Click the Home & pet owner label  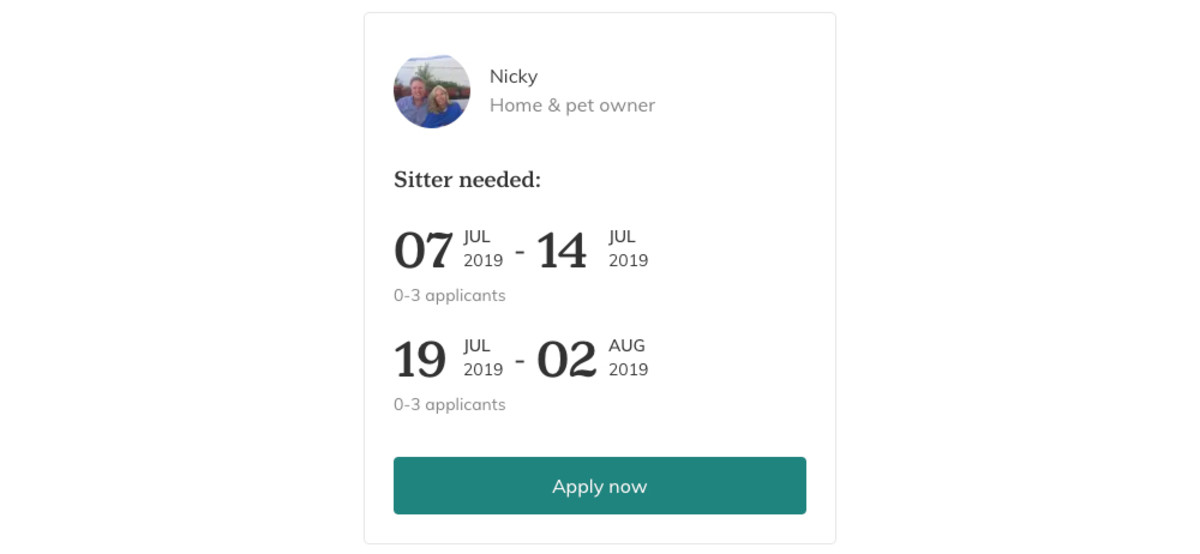[572, 105]
